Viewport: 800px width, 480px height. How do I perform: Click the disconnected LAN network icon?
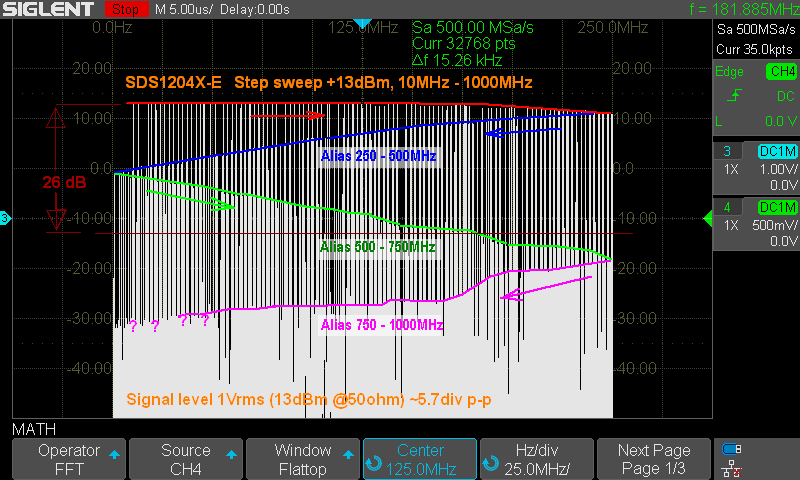[x=732, y=469]
